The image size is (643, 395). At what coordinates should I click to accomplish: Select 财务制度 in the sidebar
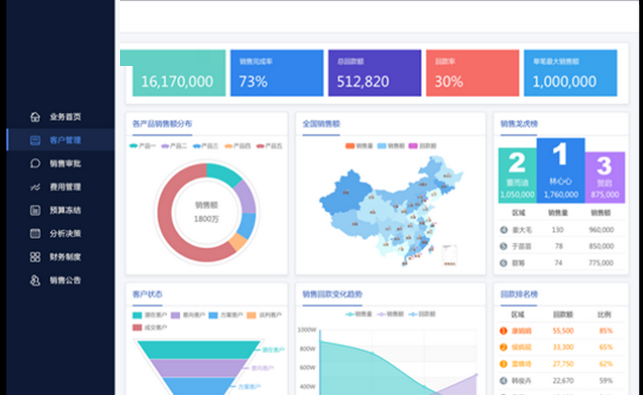pos(65,257)
